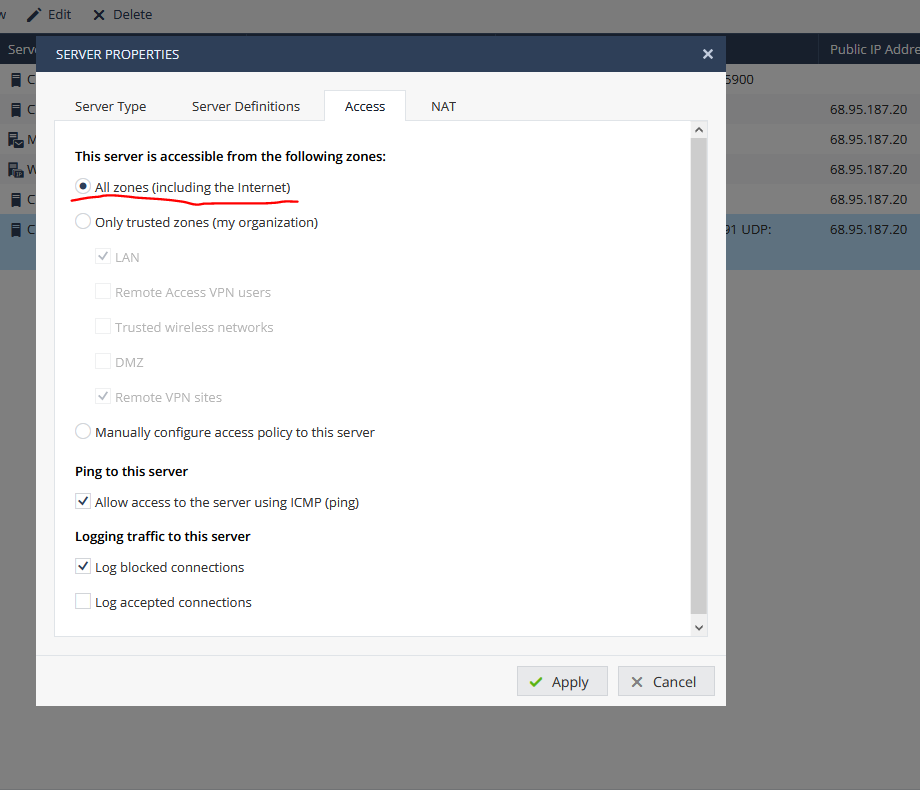Switch to the Server Type tab
This screenshot has height=790, width=920.
pyautogui.click(x=110, y=106)
